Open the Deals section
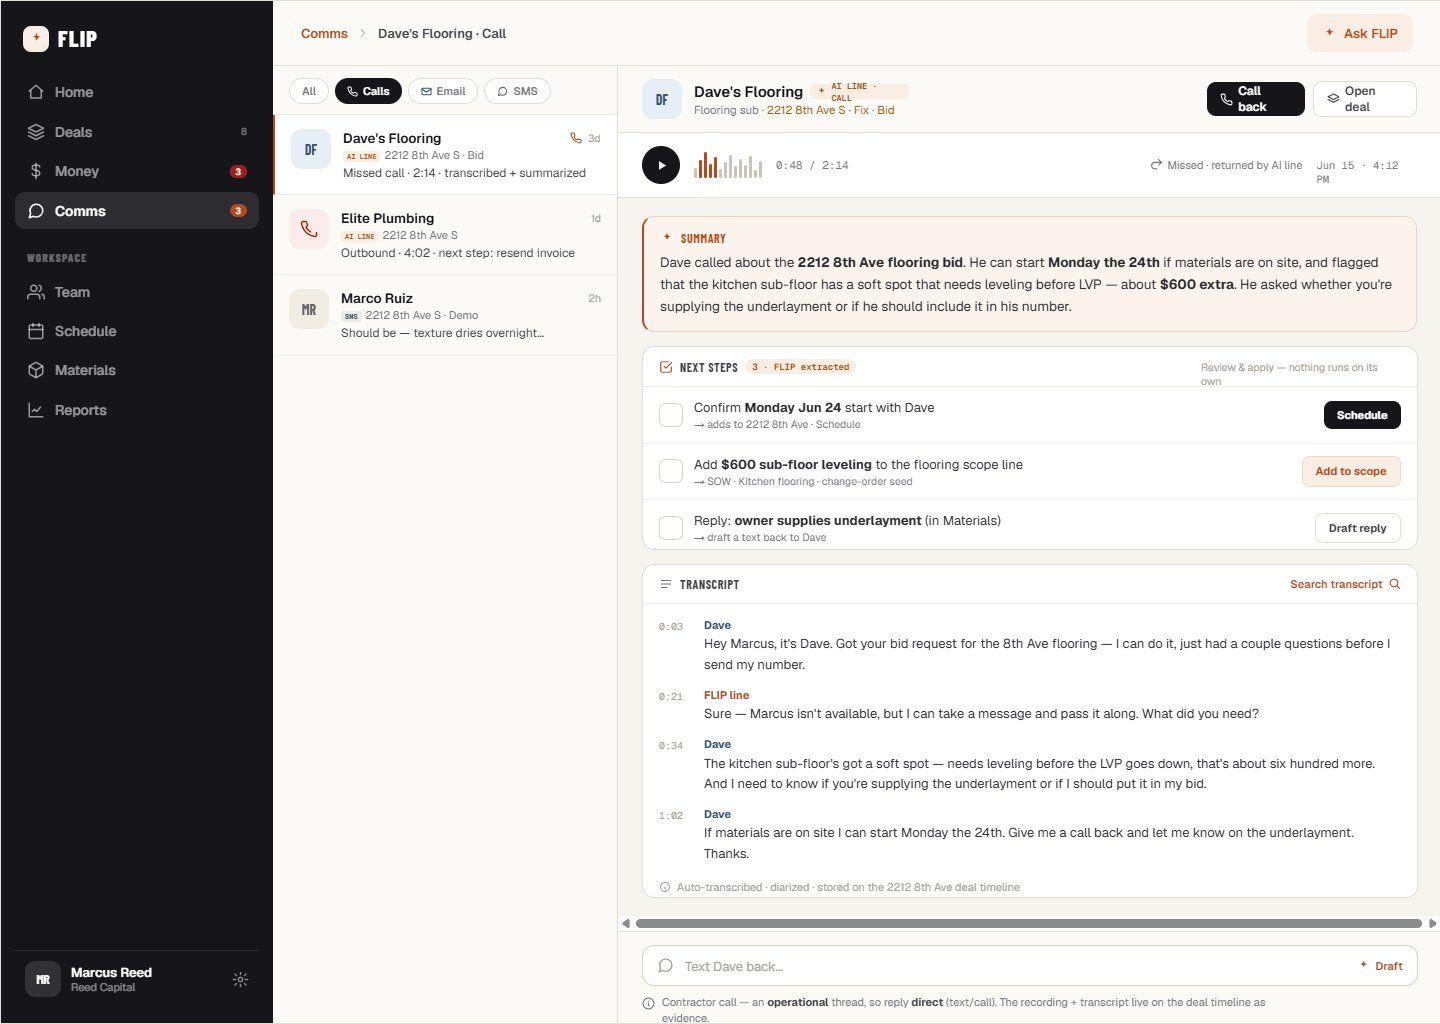This screenshot has height=1024, width=1440. tap(136, 132)
